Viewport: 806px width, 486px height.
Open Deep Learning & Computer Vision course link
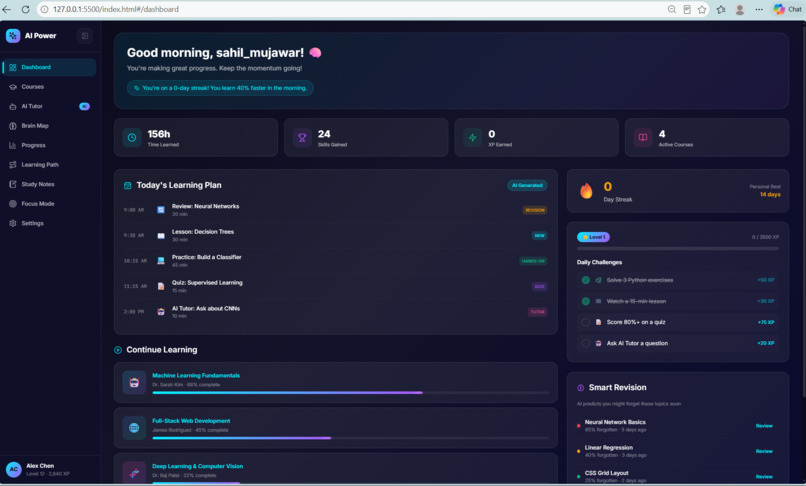pyautogui.click(x=197, y=466)
